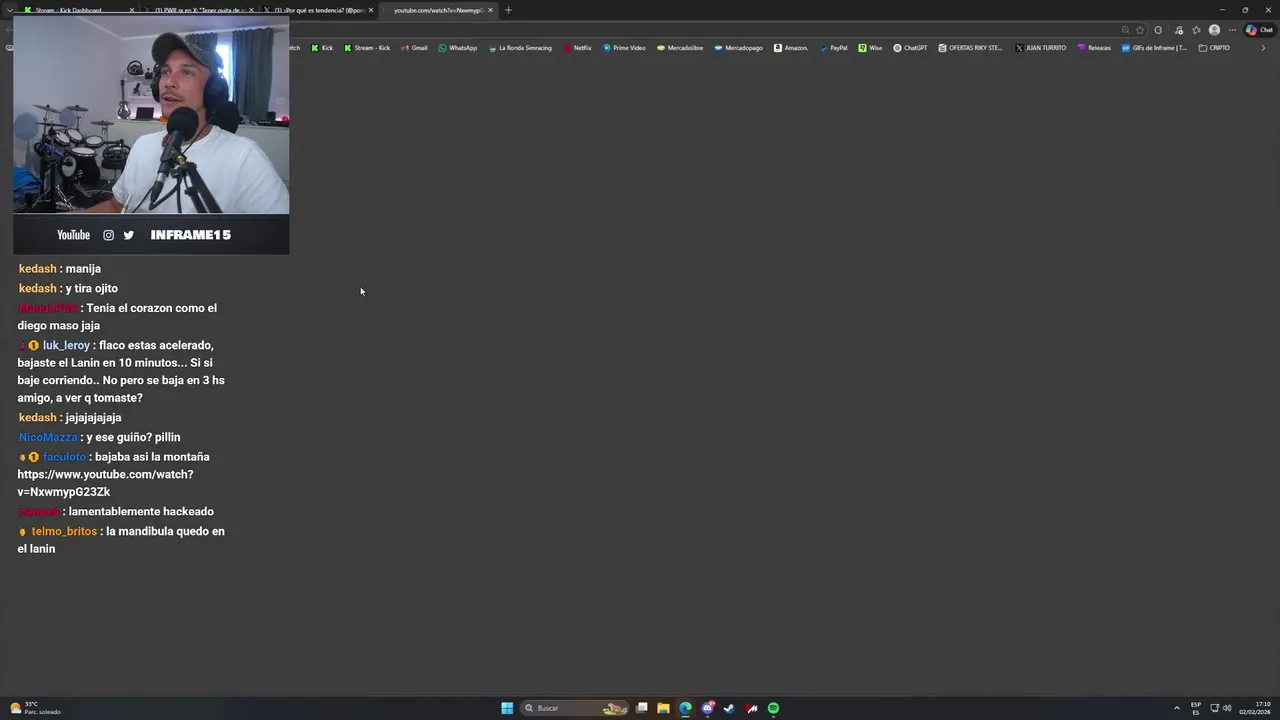Click the telmo_britos username in chat

tap(64, 532)
